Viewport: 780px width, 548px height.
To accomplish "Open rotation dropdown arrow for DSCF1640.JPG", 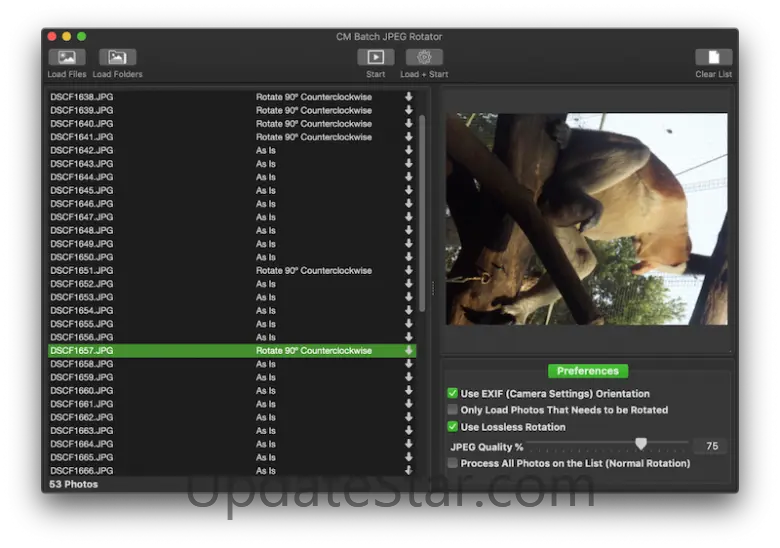I will (x=408, y=123).
